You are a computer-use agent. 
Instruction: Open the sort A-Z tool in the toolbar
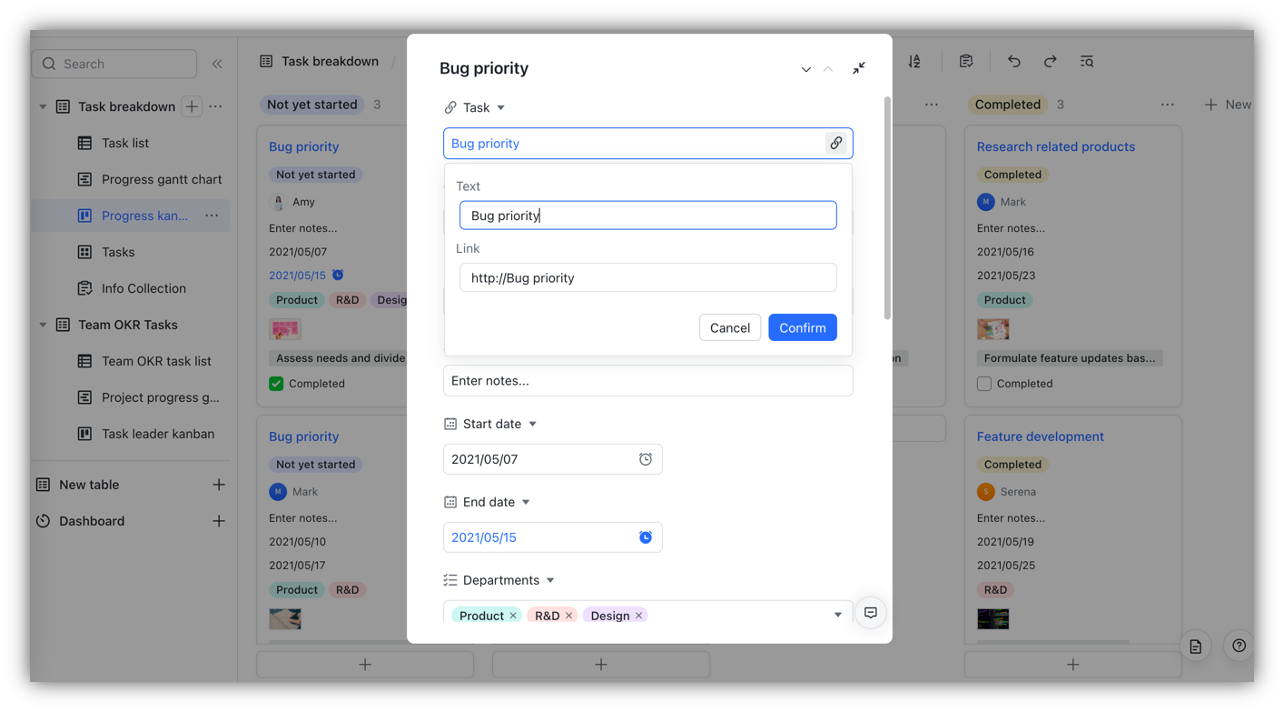point(913,61)
